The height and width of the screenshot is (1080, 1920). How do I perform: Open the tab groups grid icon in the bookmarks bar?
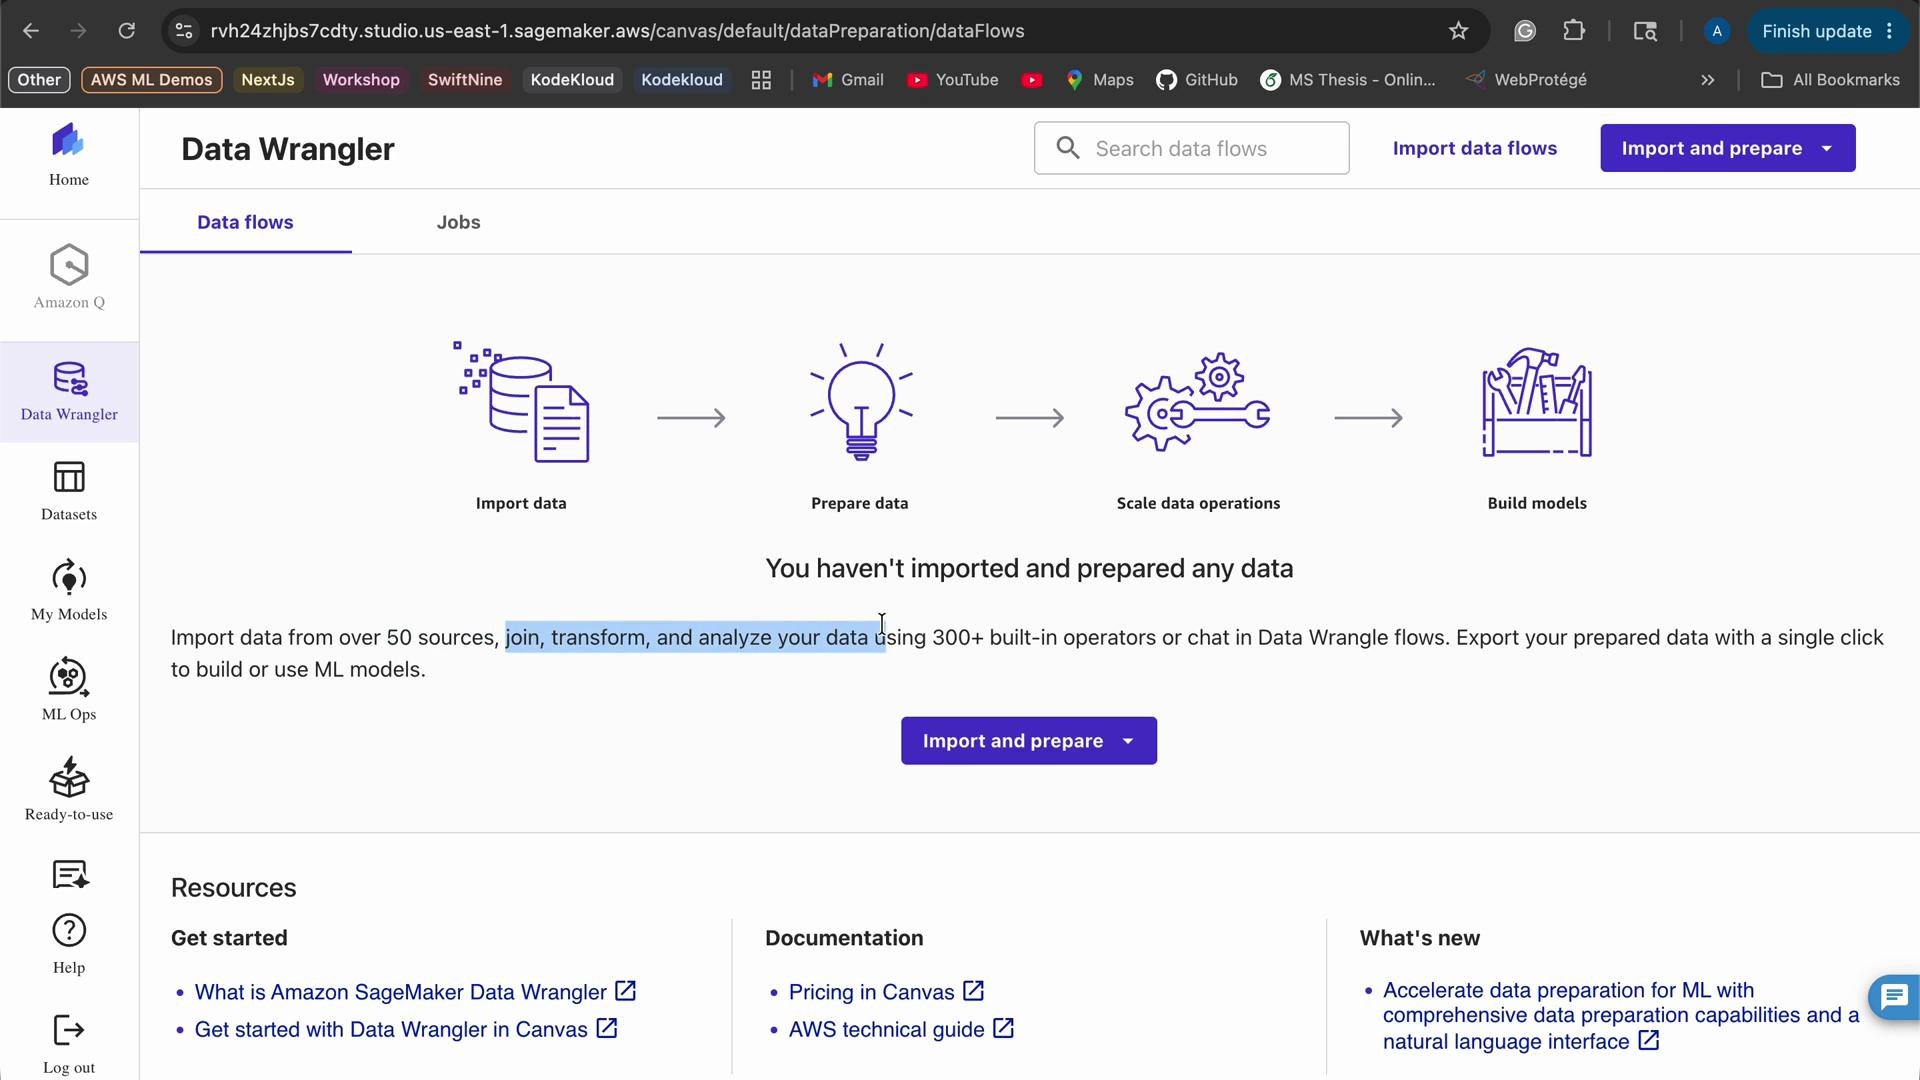point(761,80)
